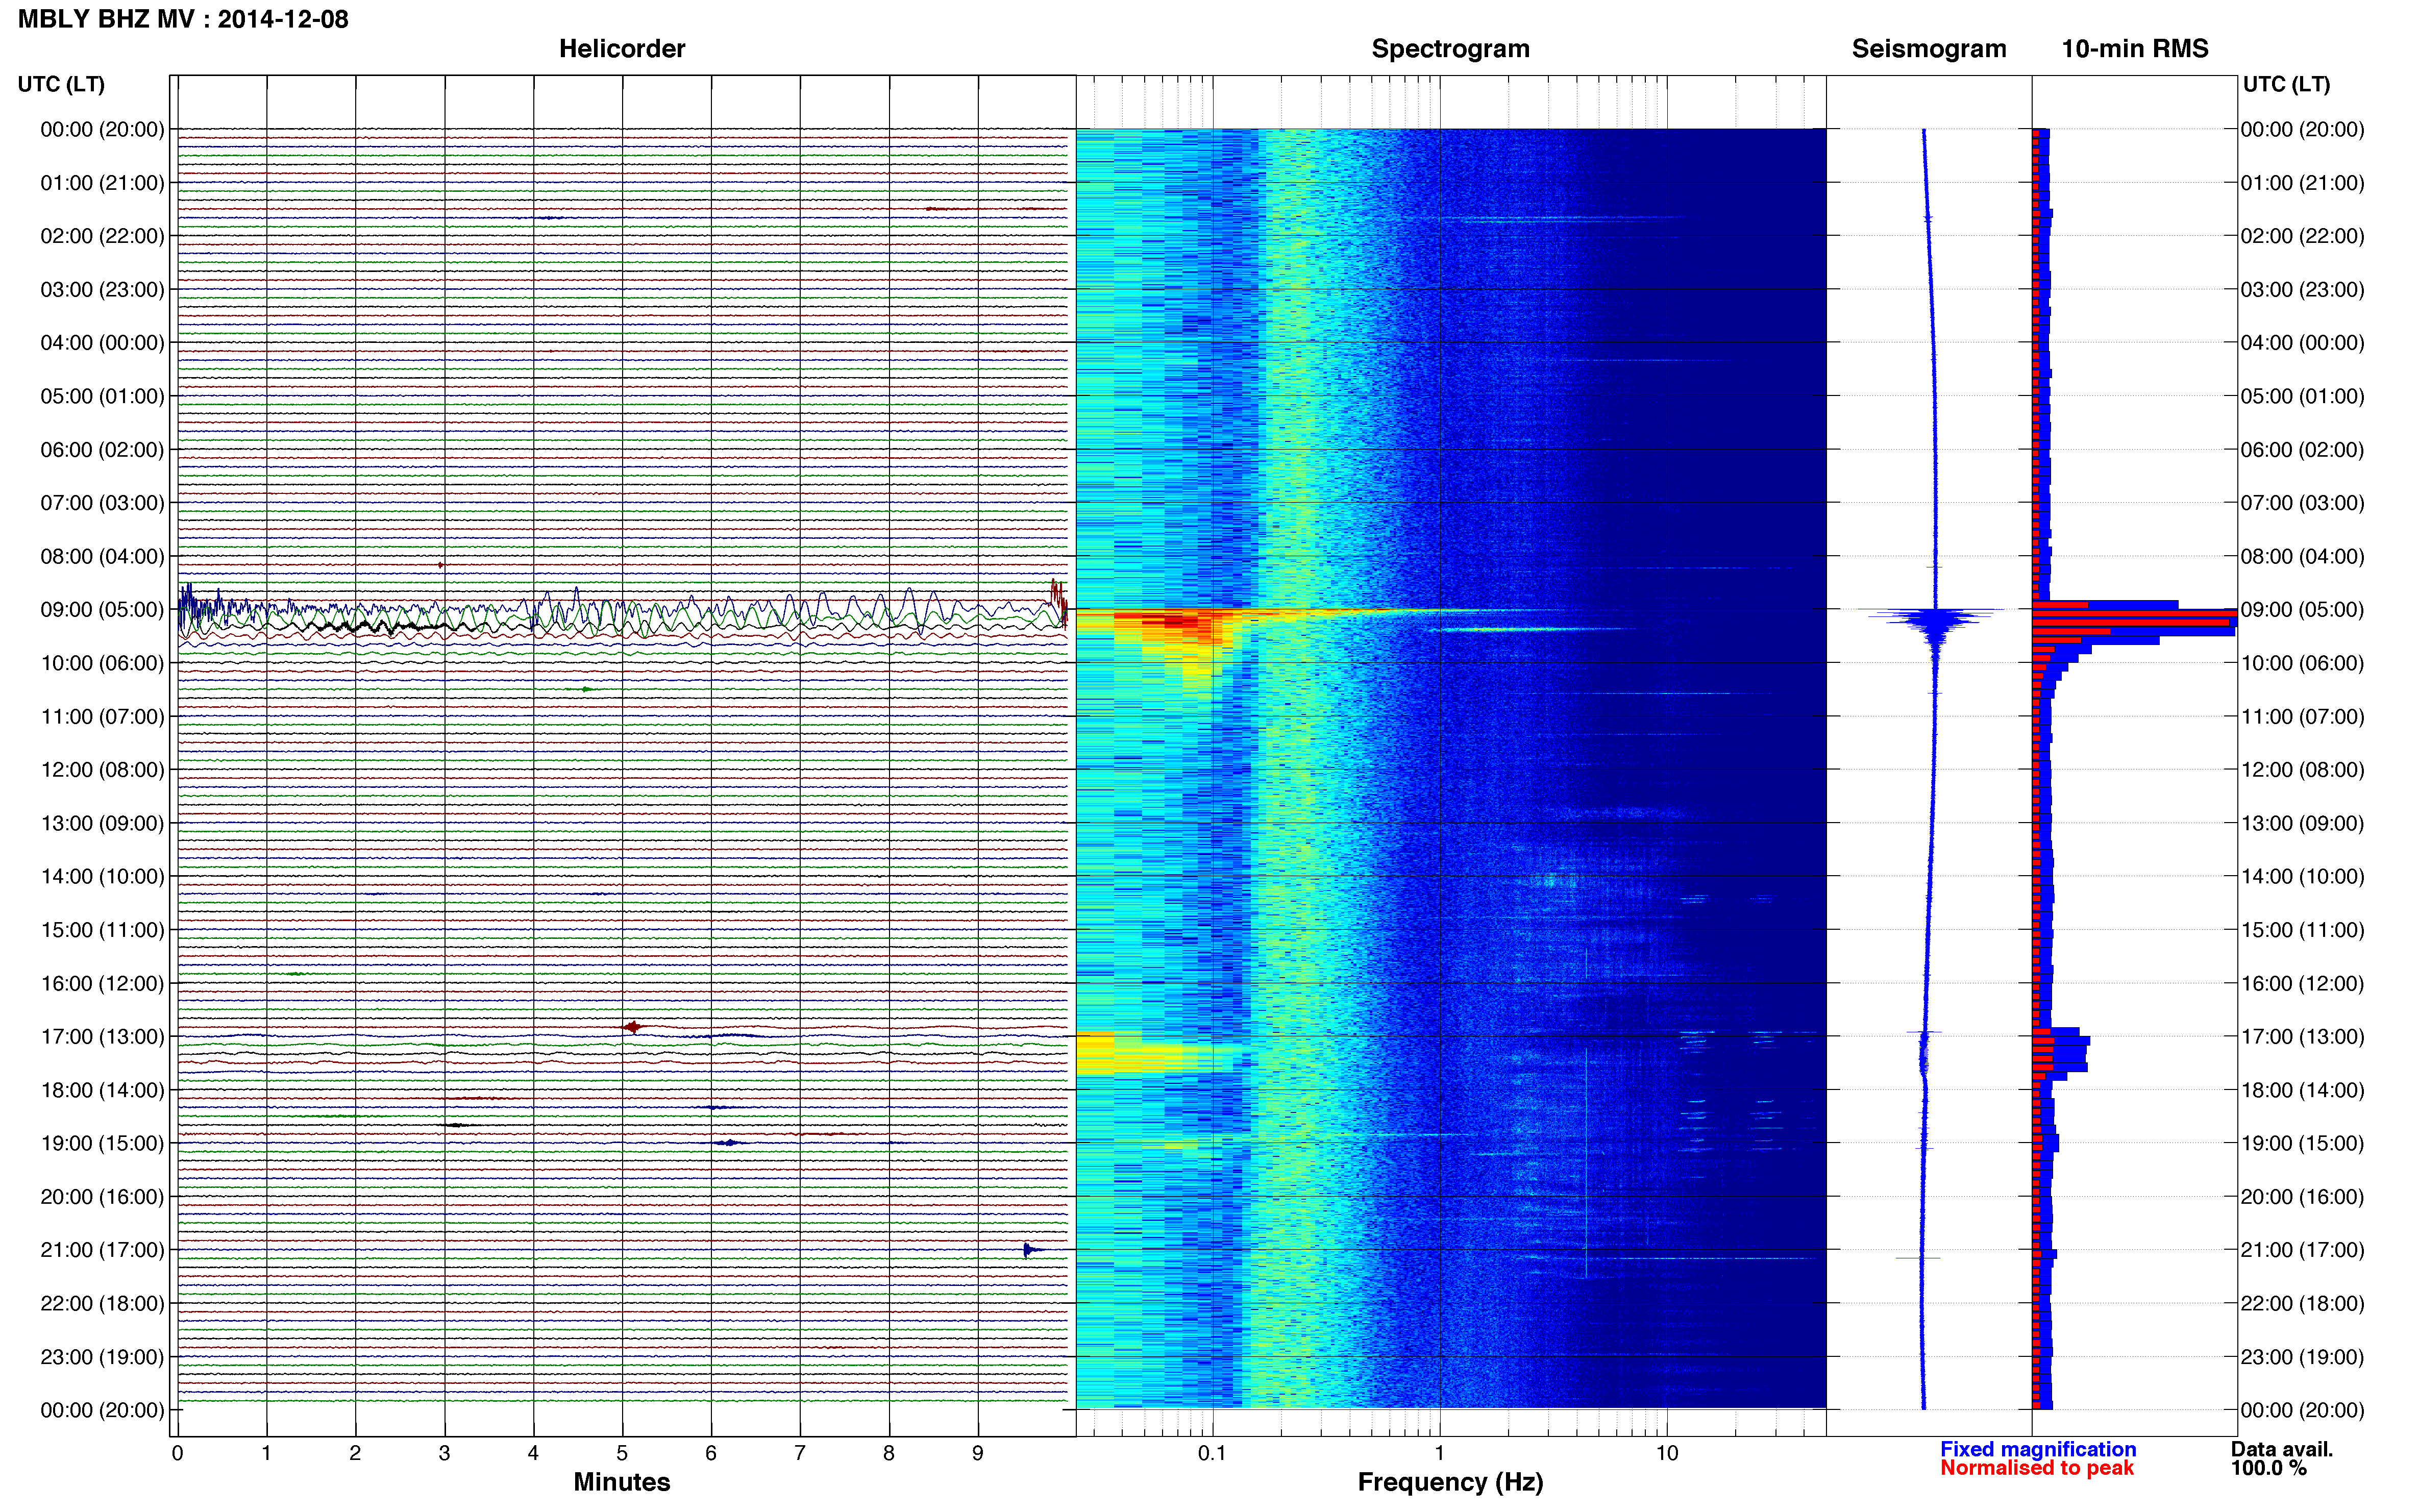Click left time label '04:00 (00:00)'
Screen dimensions: 2419x1512
click(102, 343)
